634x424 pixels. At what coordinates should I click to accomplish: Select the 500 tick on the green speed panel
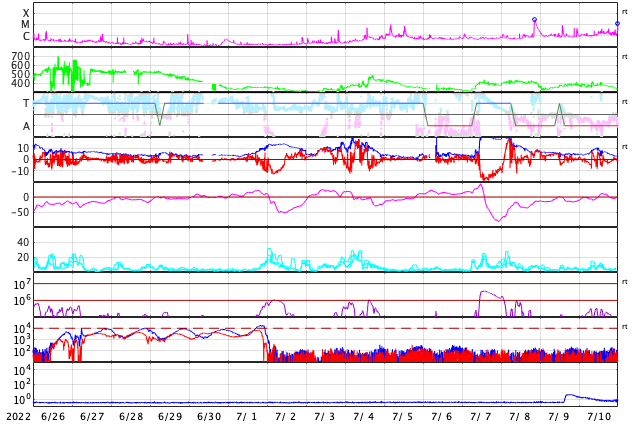pyautogui.click(x=21, y=74)
